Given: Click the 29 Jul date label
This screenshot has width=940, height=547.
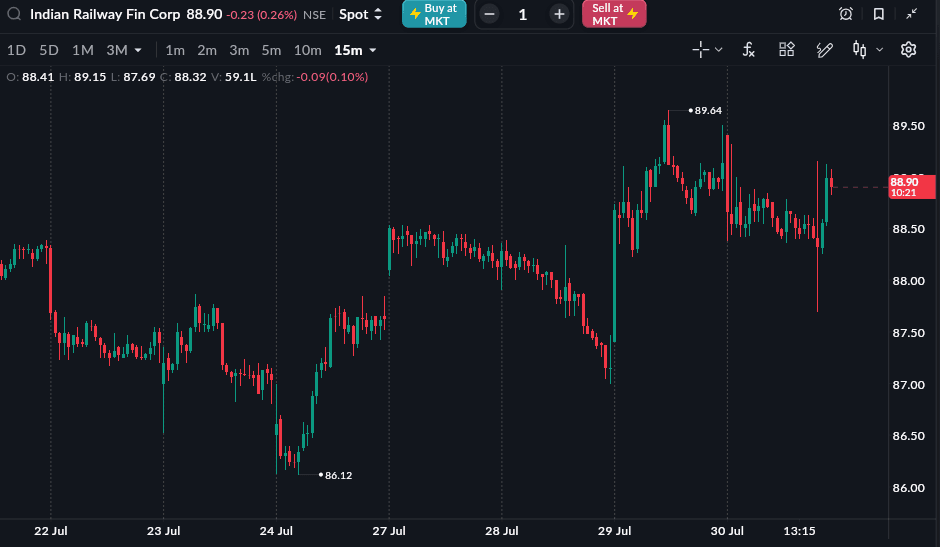Looking at the screenshot, I should (x=614, y=531).
